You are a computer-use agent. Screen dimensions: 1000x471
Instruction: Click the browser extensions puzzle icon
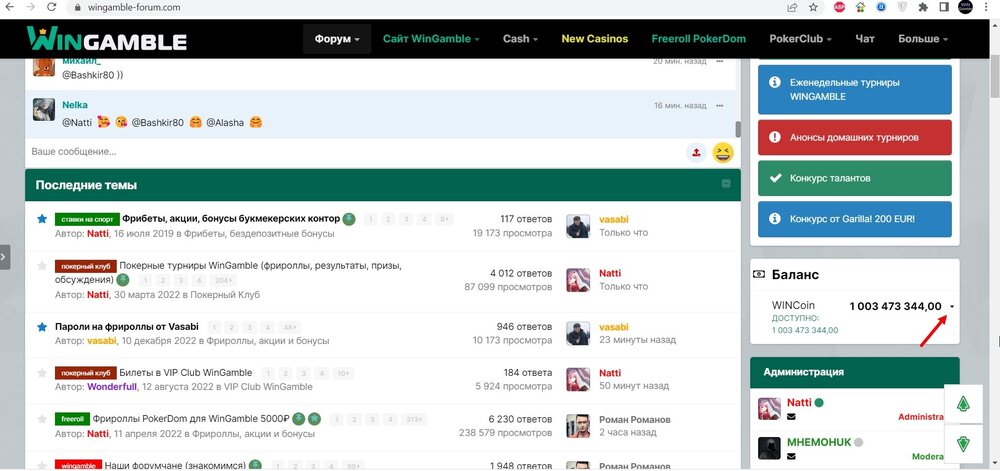(x=918, y=7)
